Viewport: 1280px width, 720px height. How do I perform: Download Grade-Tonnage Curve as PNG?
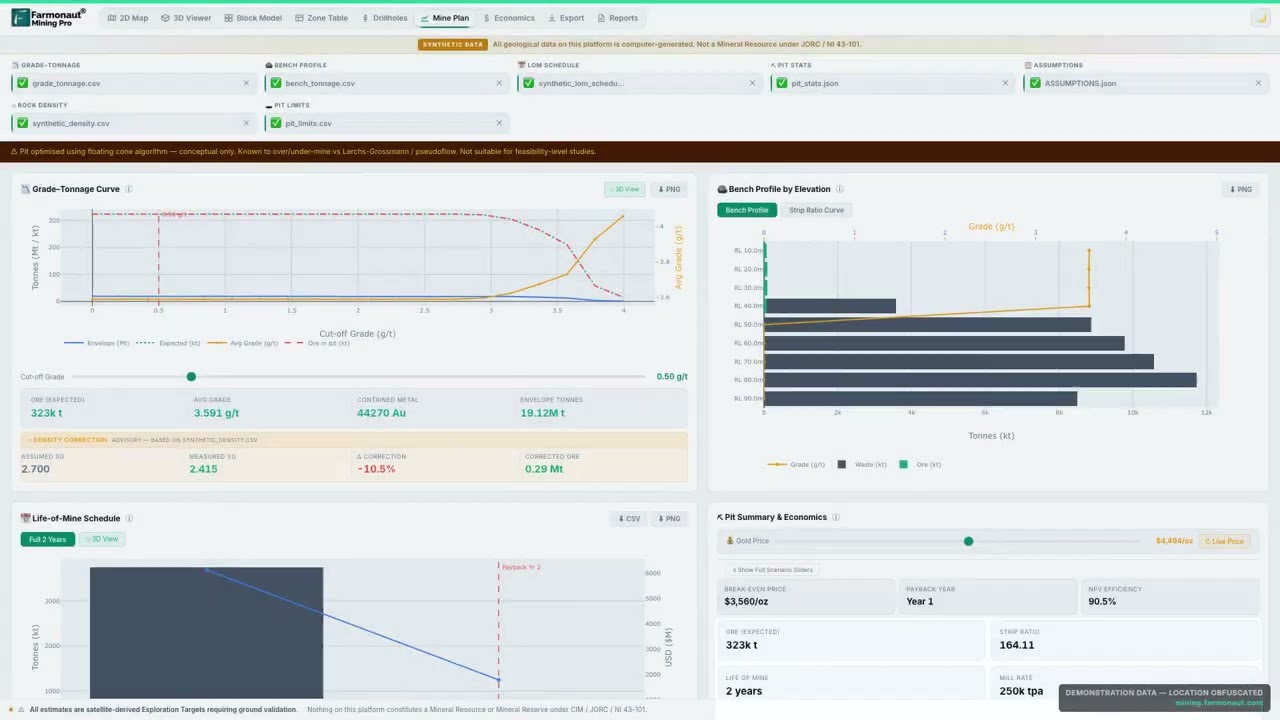pyautogui.click(x=669, y=189)
